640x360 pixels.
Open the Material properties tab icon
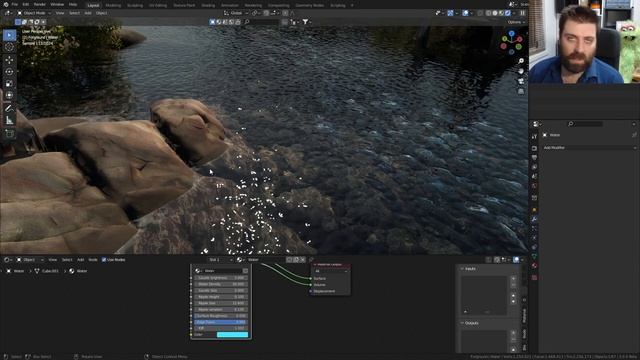coord(534,266)
